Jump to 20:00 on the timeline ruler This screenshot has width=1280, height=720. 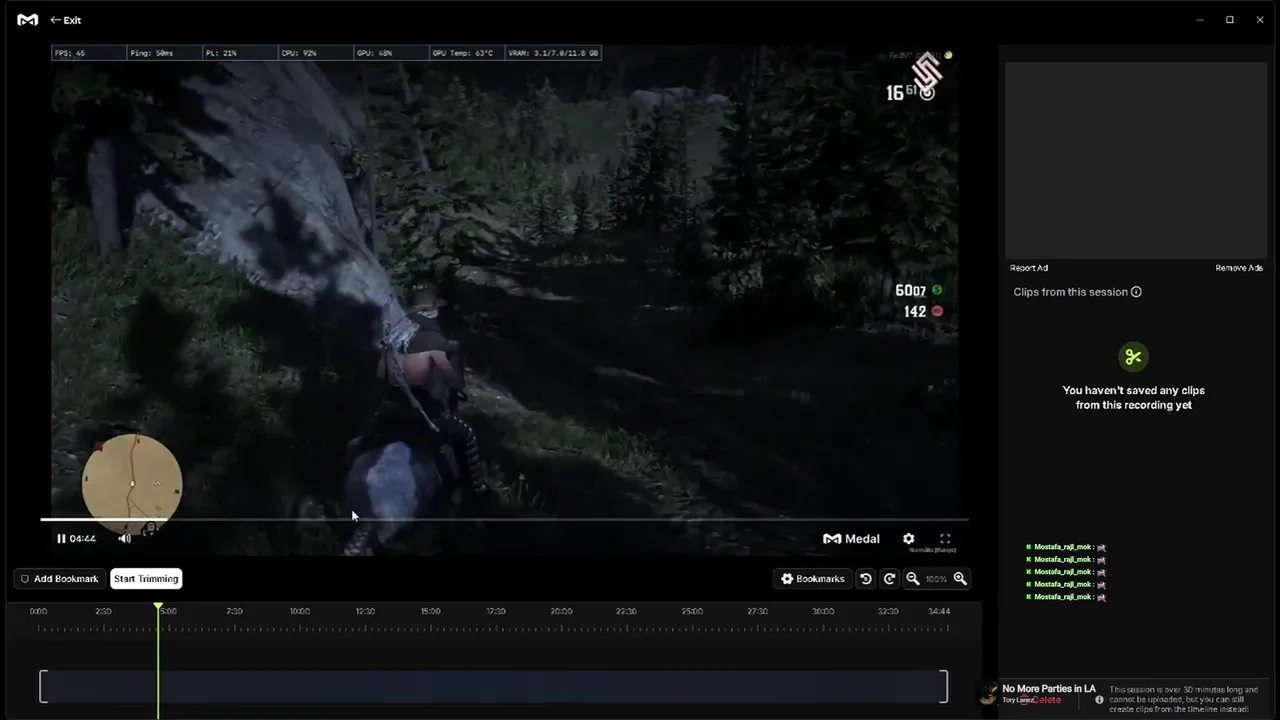561,611
